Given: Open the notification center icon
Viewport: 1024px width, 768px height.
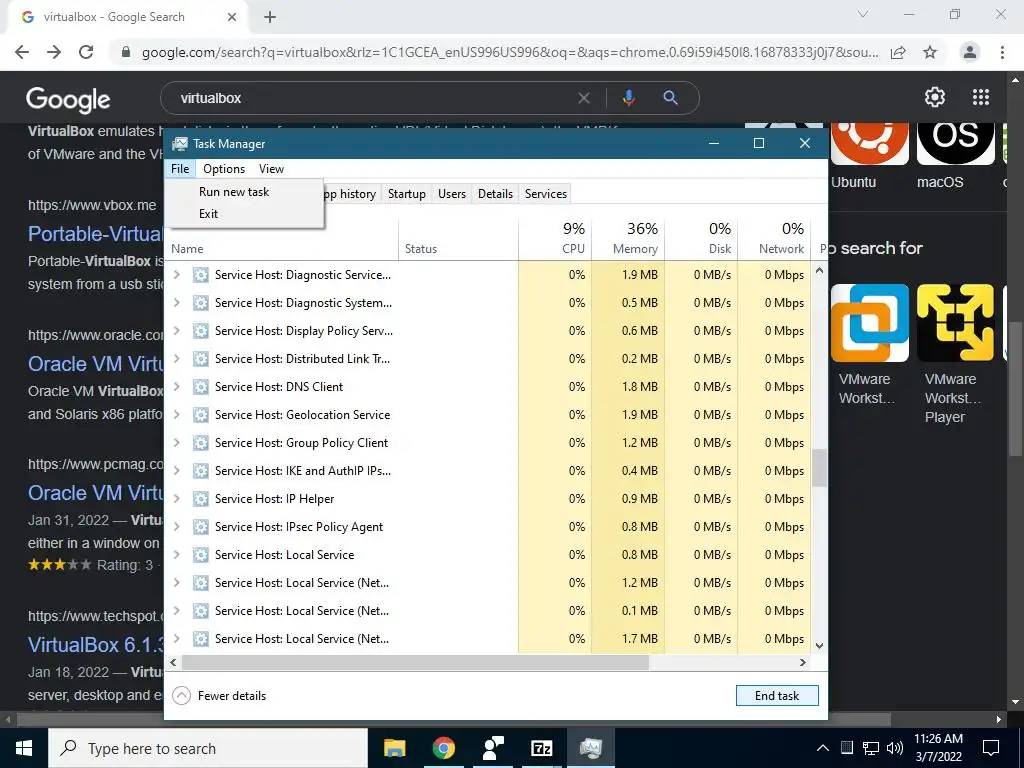Looking at the screenshot, I should click(991, 748).
